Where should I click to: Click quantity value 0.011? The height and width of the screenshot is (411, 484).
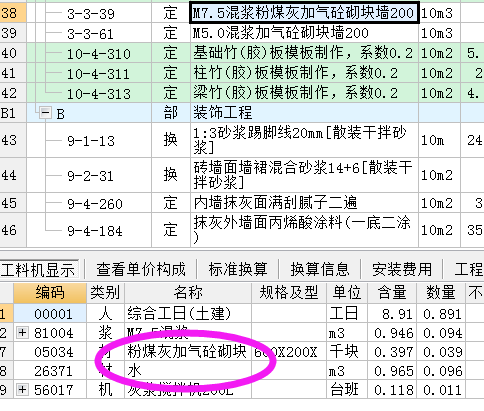[441, 389]
